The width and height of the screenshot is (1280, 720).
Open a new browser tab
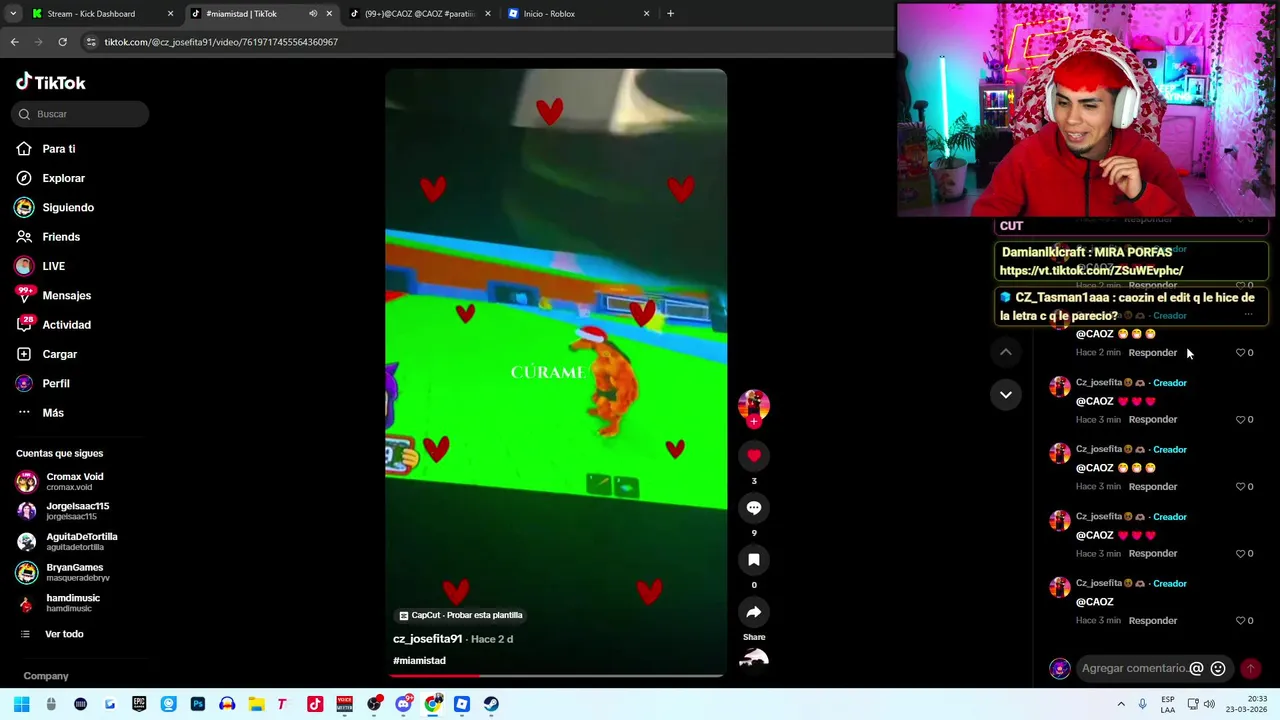(670, 14)
